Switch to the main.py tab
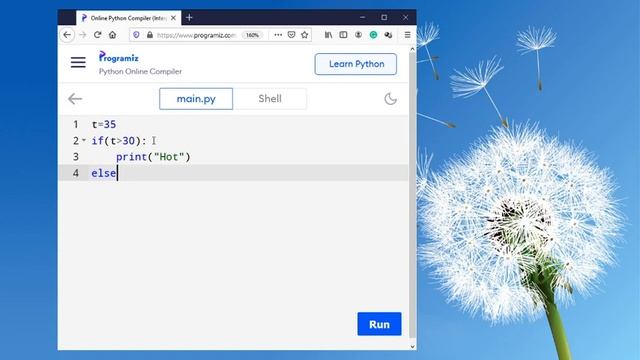Image resolution: width=640 pixels, height=360 pixels. click(x=196, y=99)
